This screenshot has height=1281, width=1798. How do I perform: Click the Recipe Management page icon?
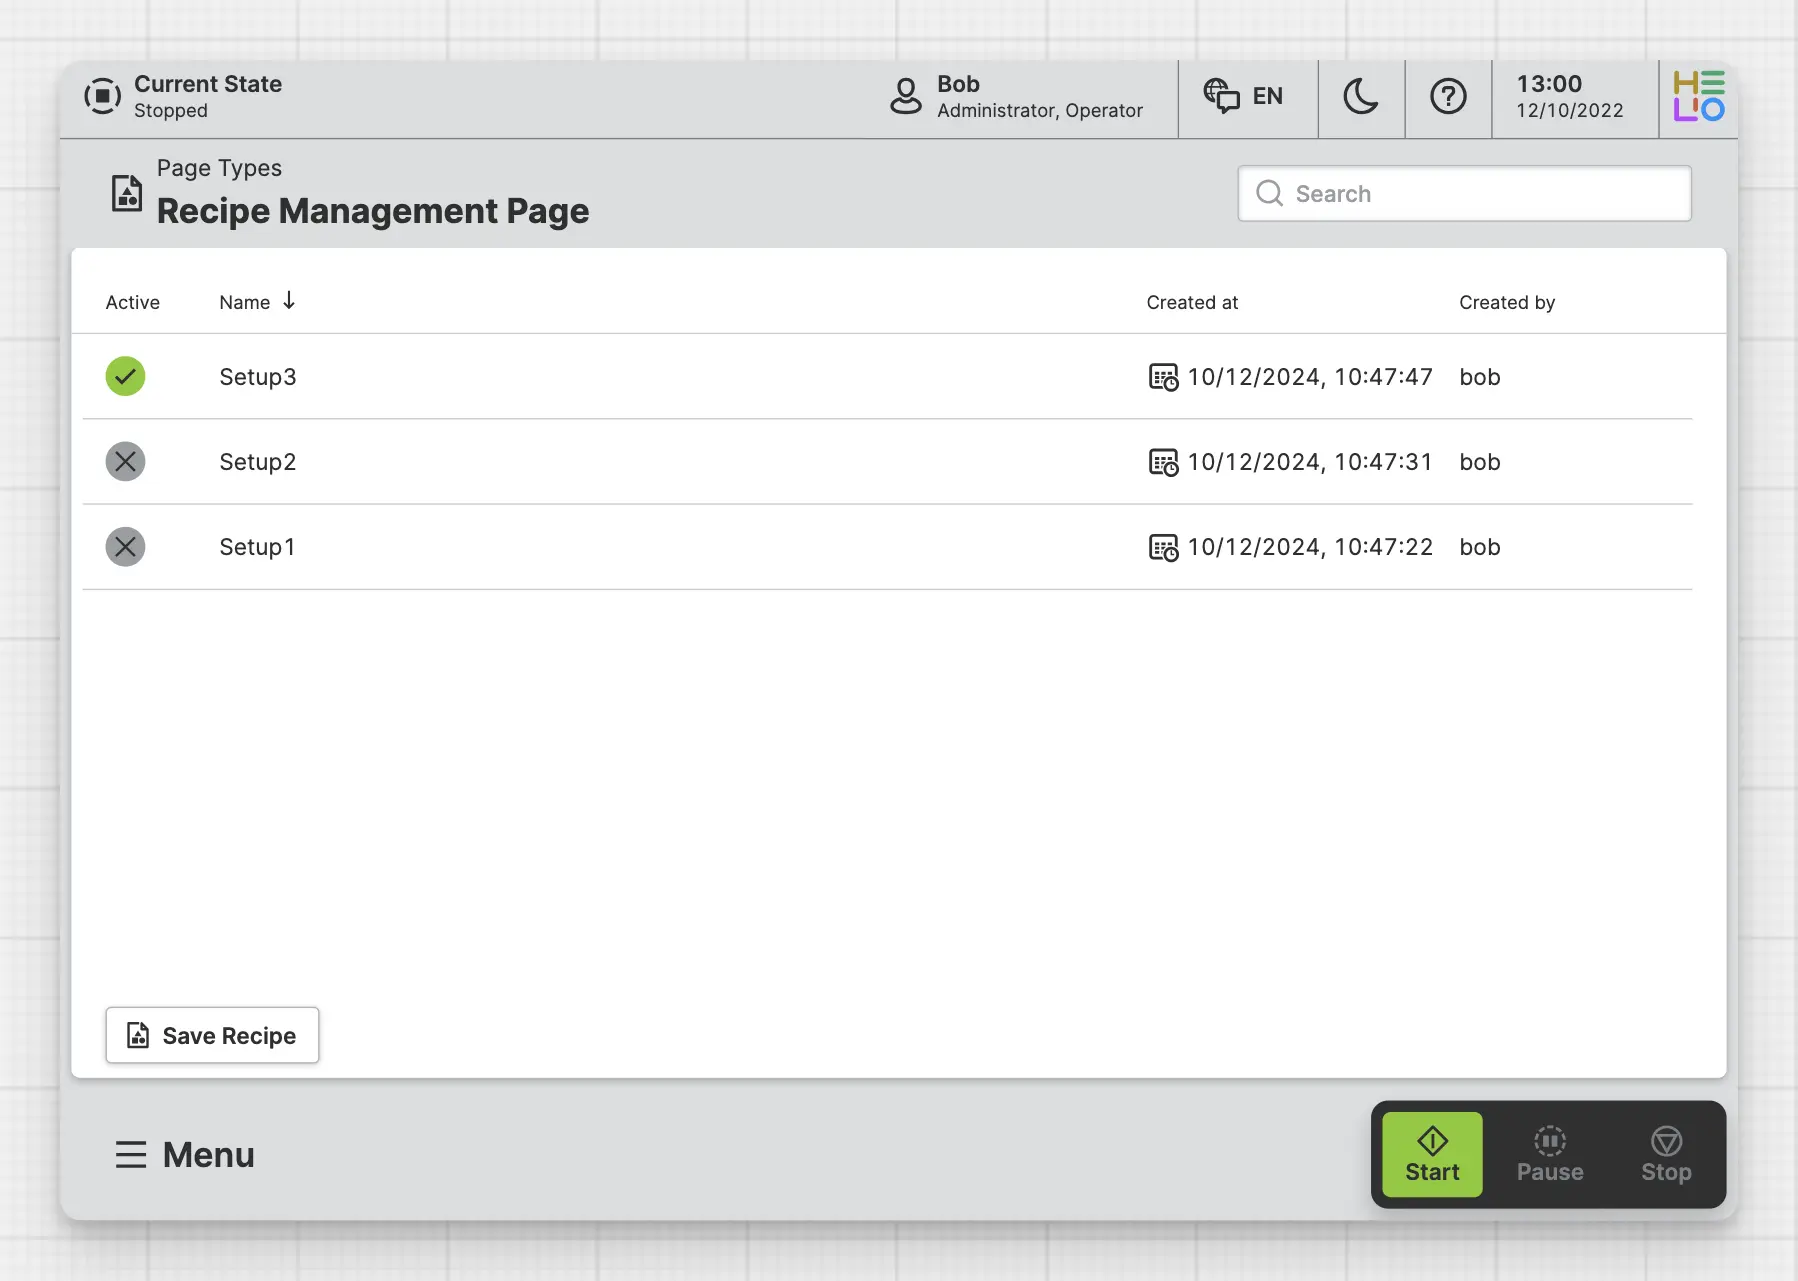pos(127,193)
